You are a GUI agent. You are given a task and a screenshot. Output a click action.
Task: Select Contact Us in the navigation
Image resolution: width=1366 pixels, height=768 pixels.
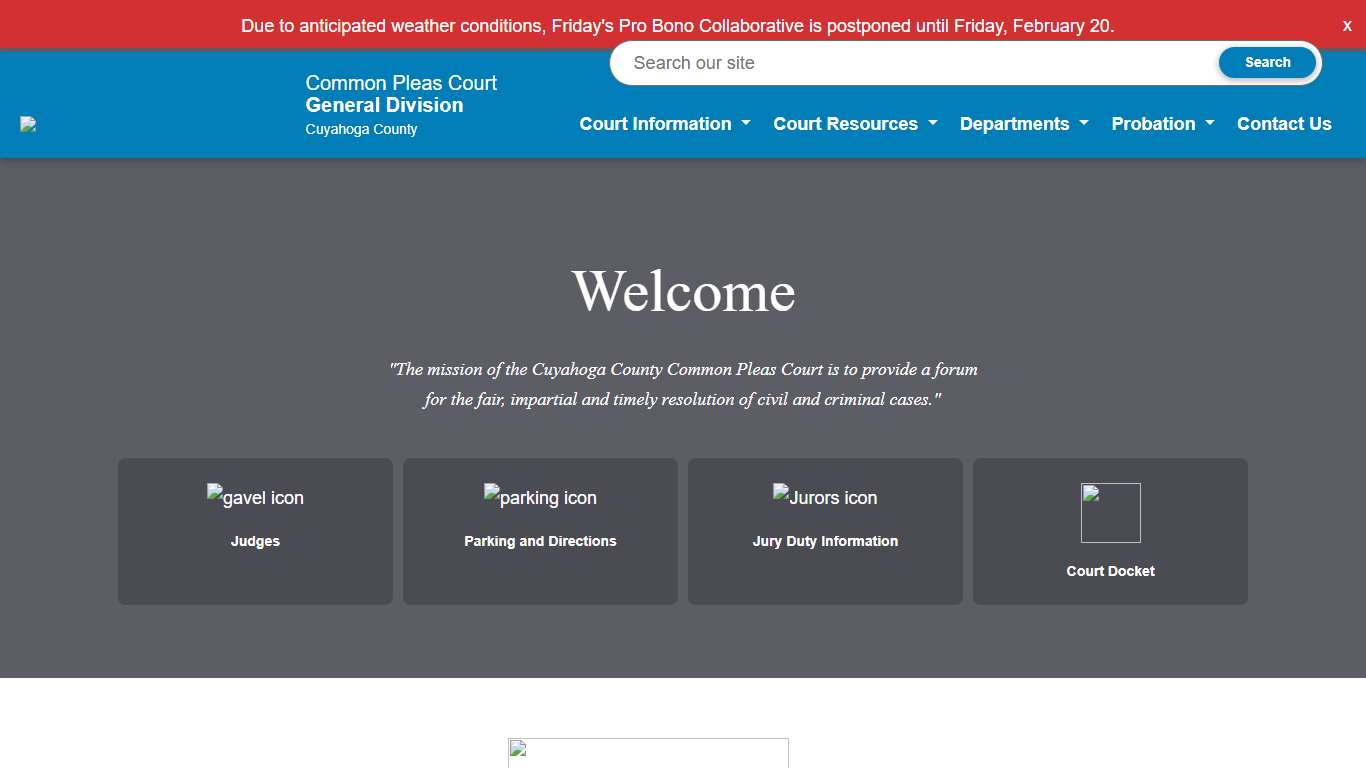[1284, 123]
